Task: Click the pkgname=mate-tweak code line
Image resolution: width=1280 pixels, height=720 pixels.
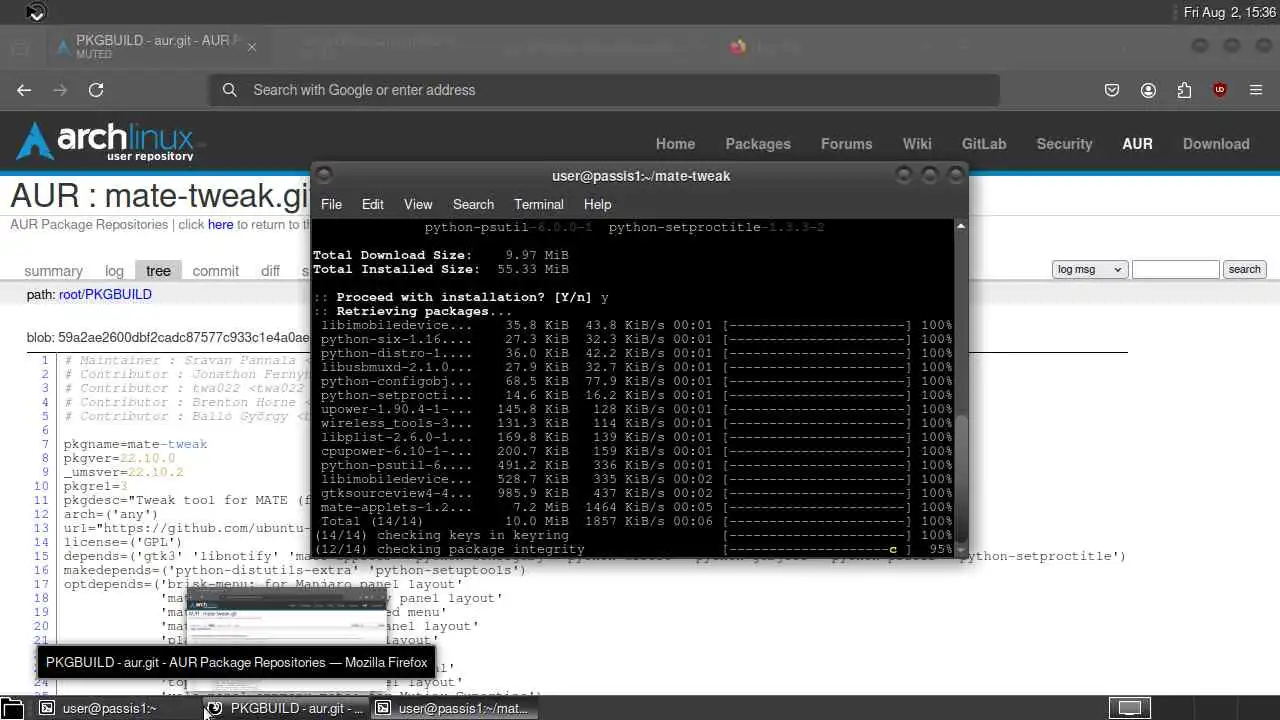Action: click(x=136, y=444)
